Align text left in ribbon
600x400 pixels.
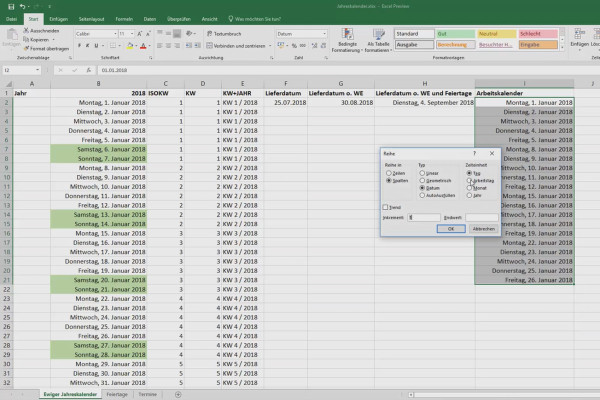[x=160, y=46]
